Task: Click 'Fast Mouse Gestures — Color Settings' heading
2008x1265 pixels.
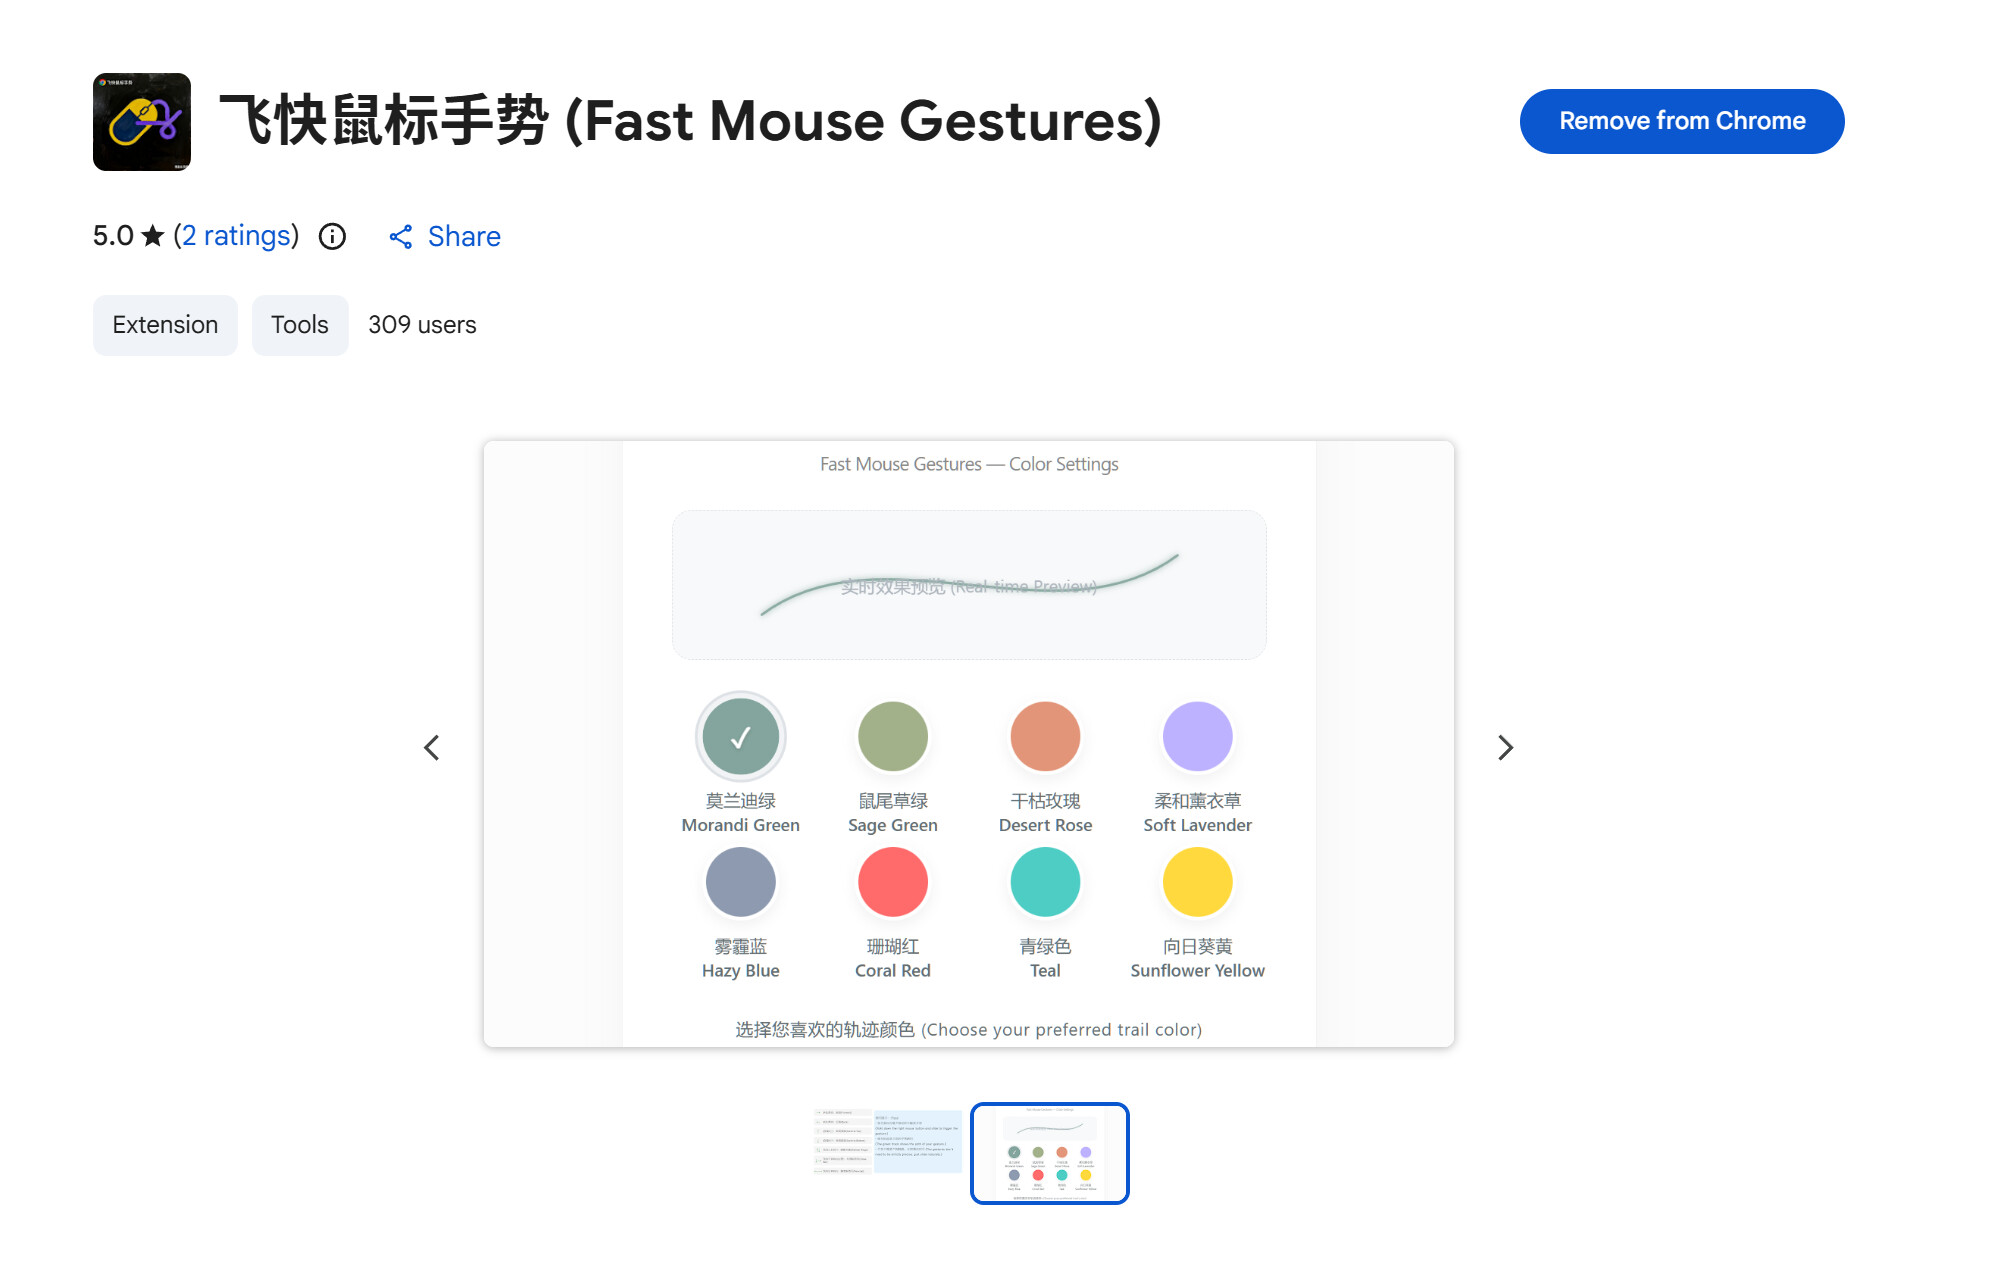Action: (969, 464)
